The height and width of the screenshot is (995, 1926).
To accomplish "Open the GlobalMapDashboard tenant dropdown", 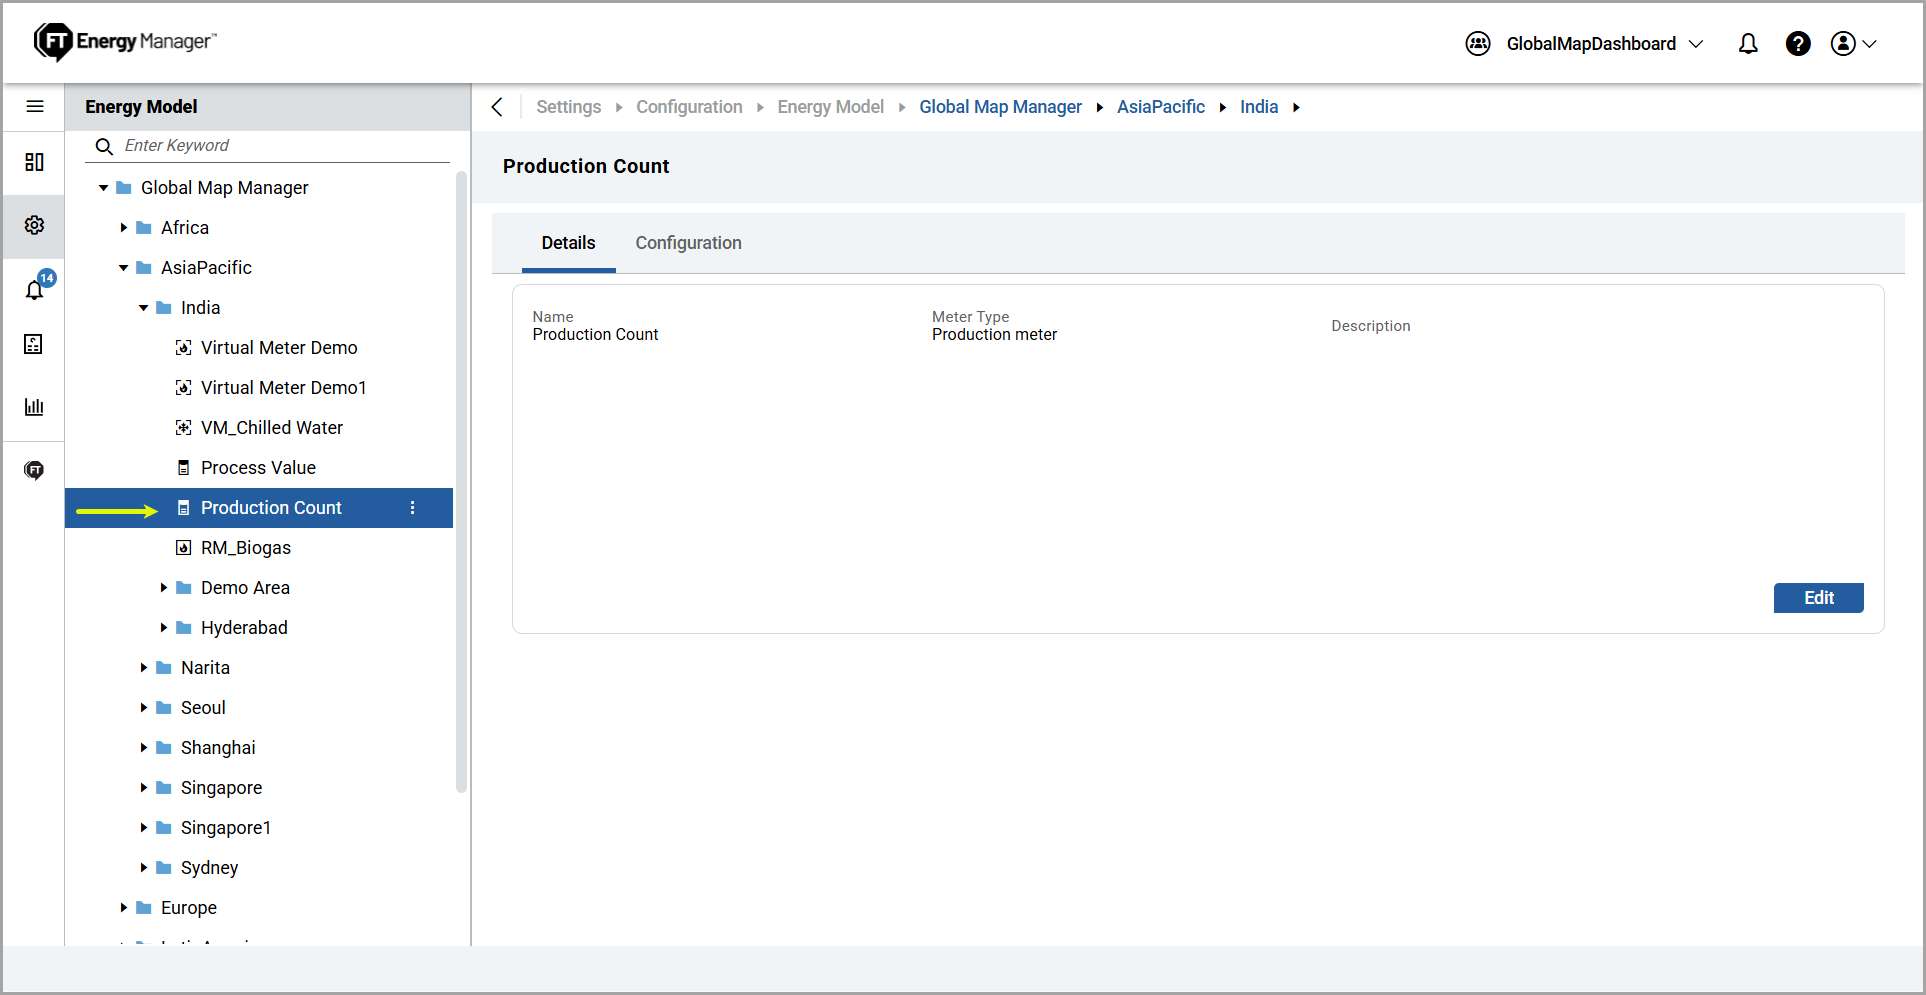I will coord(1604,44).
